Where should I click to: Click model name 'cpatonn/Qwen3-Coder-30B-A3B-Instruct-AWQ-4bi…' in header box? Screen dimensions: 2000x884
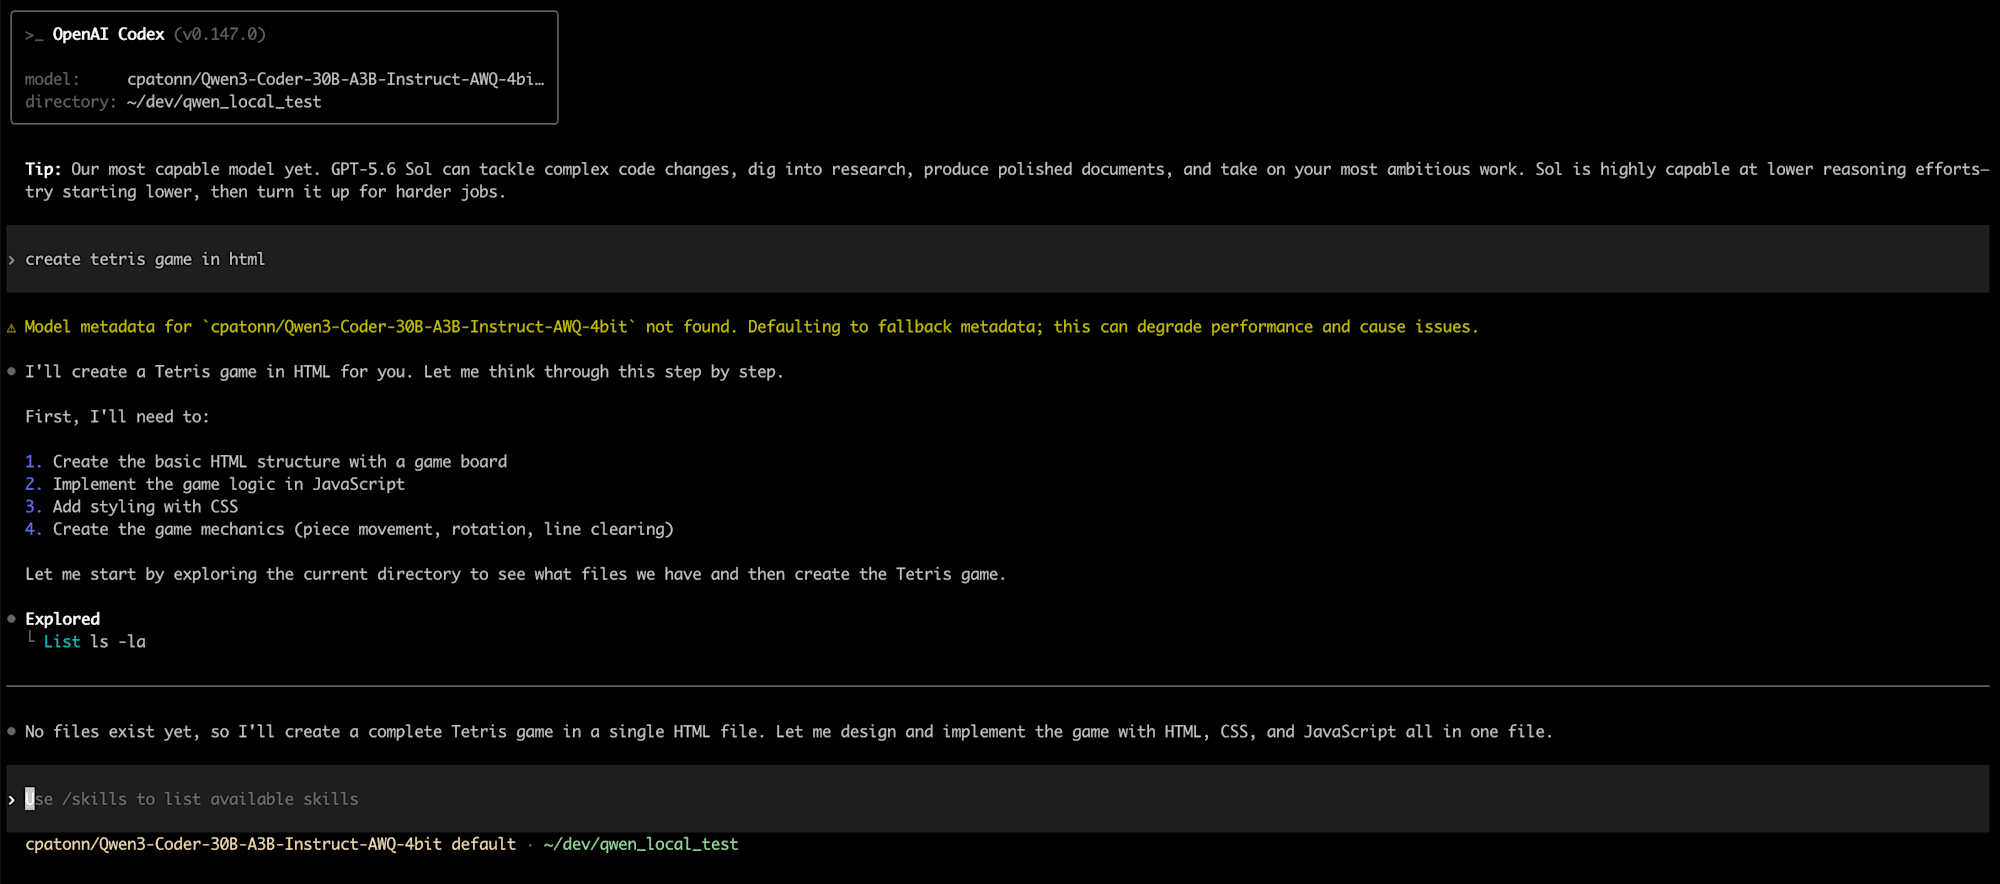[x=336, y=79]
